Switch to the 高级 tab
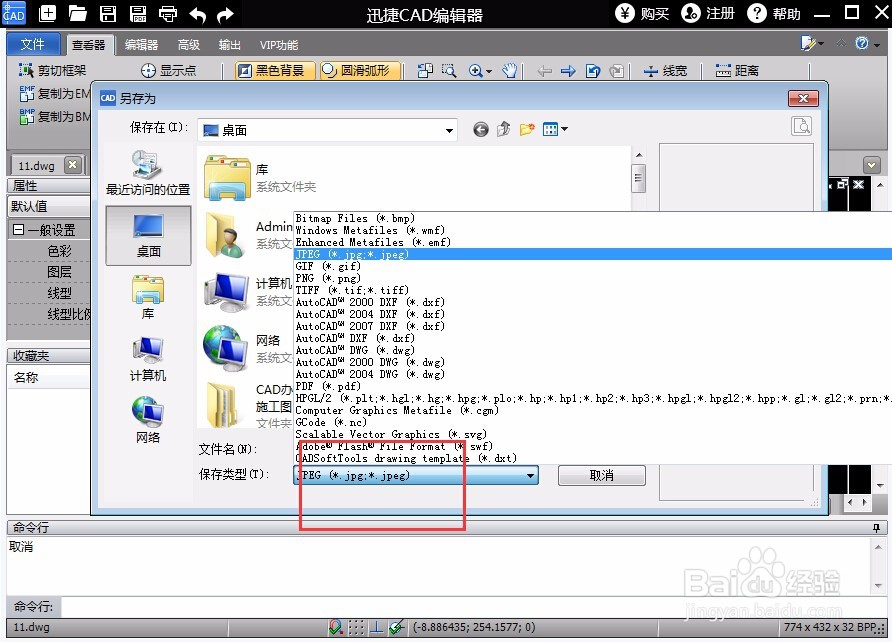 189,45
